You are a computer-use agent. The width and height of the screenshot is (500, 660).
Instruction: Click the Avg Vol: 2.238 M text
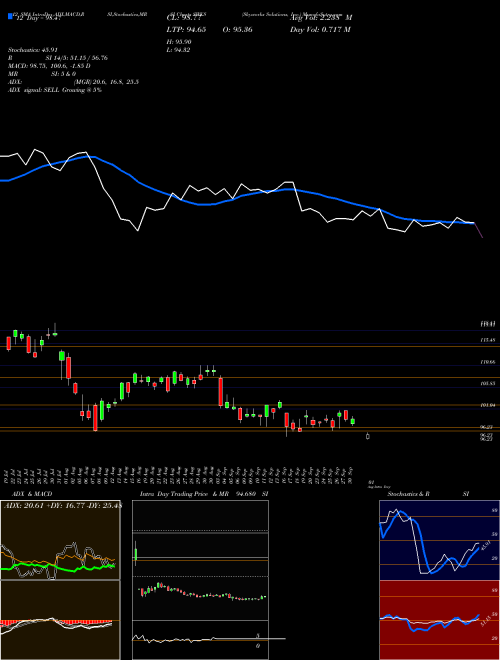coord(320,18)
